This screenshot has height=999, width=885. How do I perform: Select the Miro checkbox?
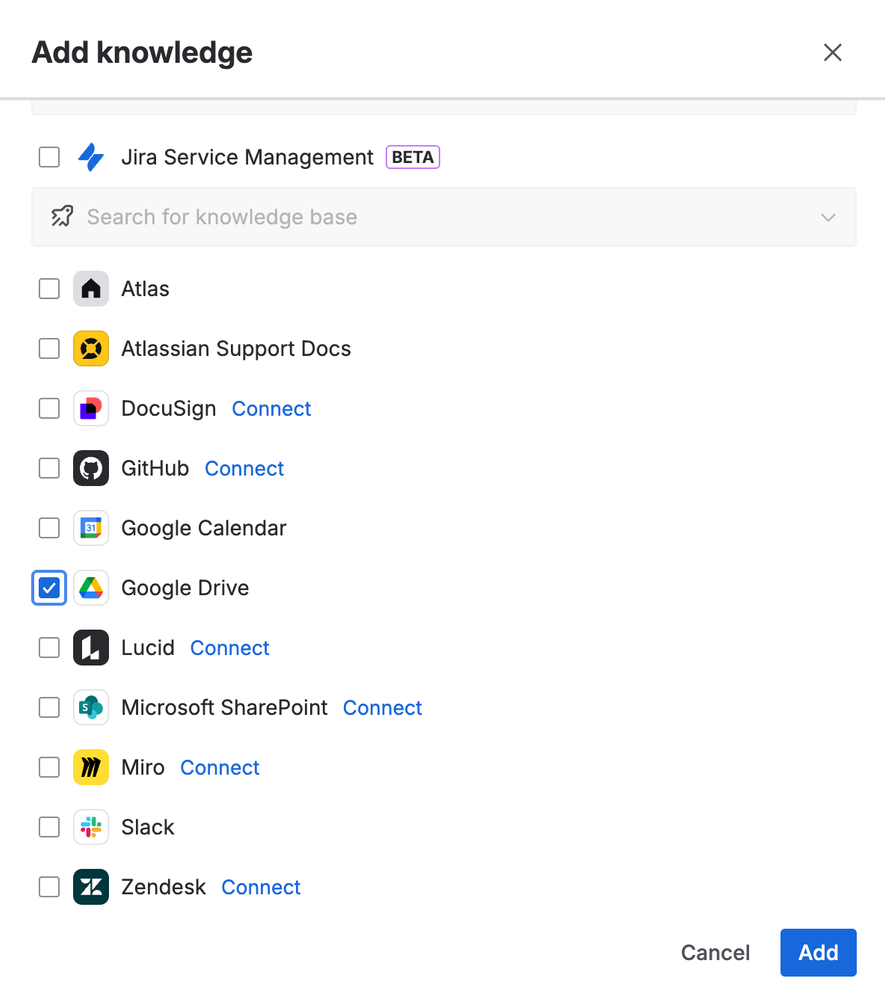tap(49, 767)
